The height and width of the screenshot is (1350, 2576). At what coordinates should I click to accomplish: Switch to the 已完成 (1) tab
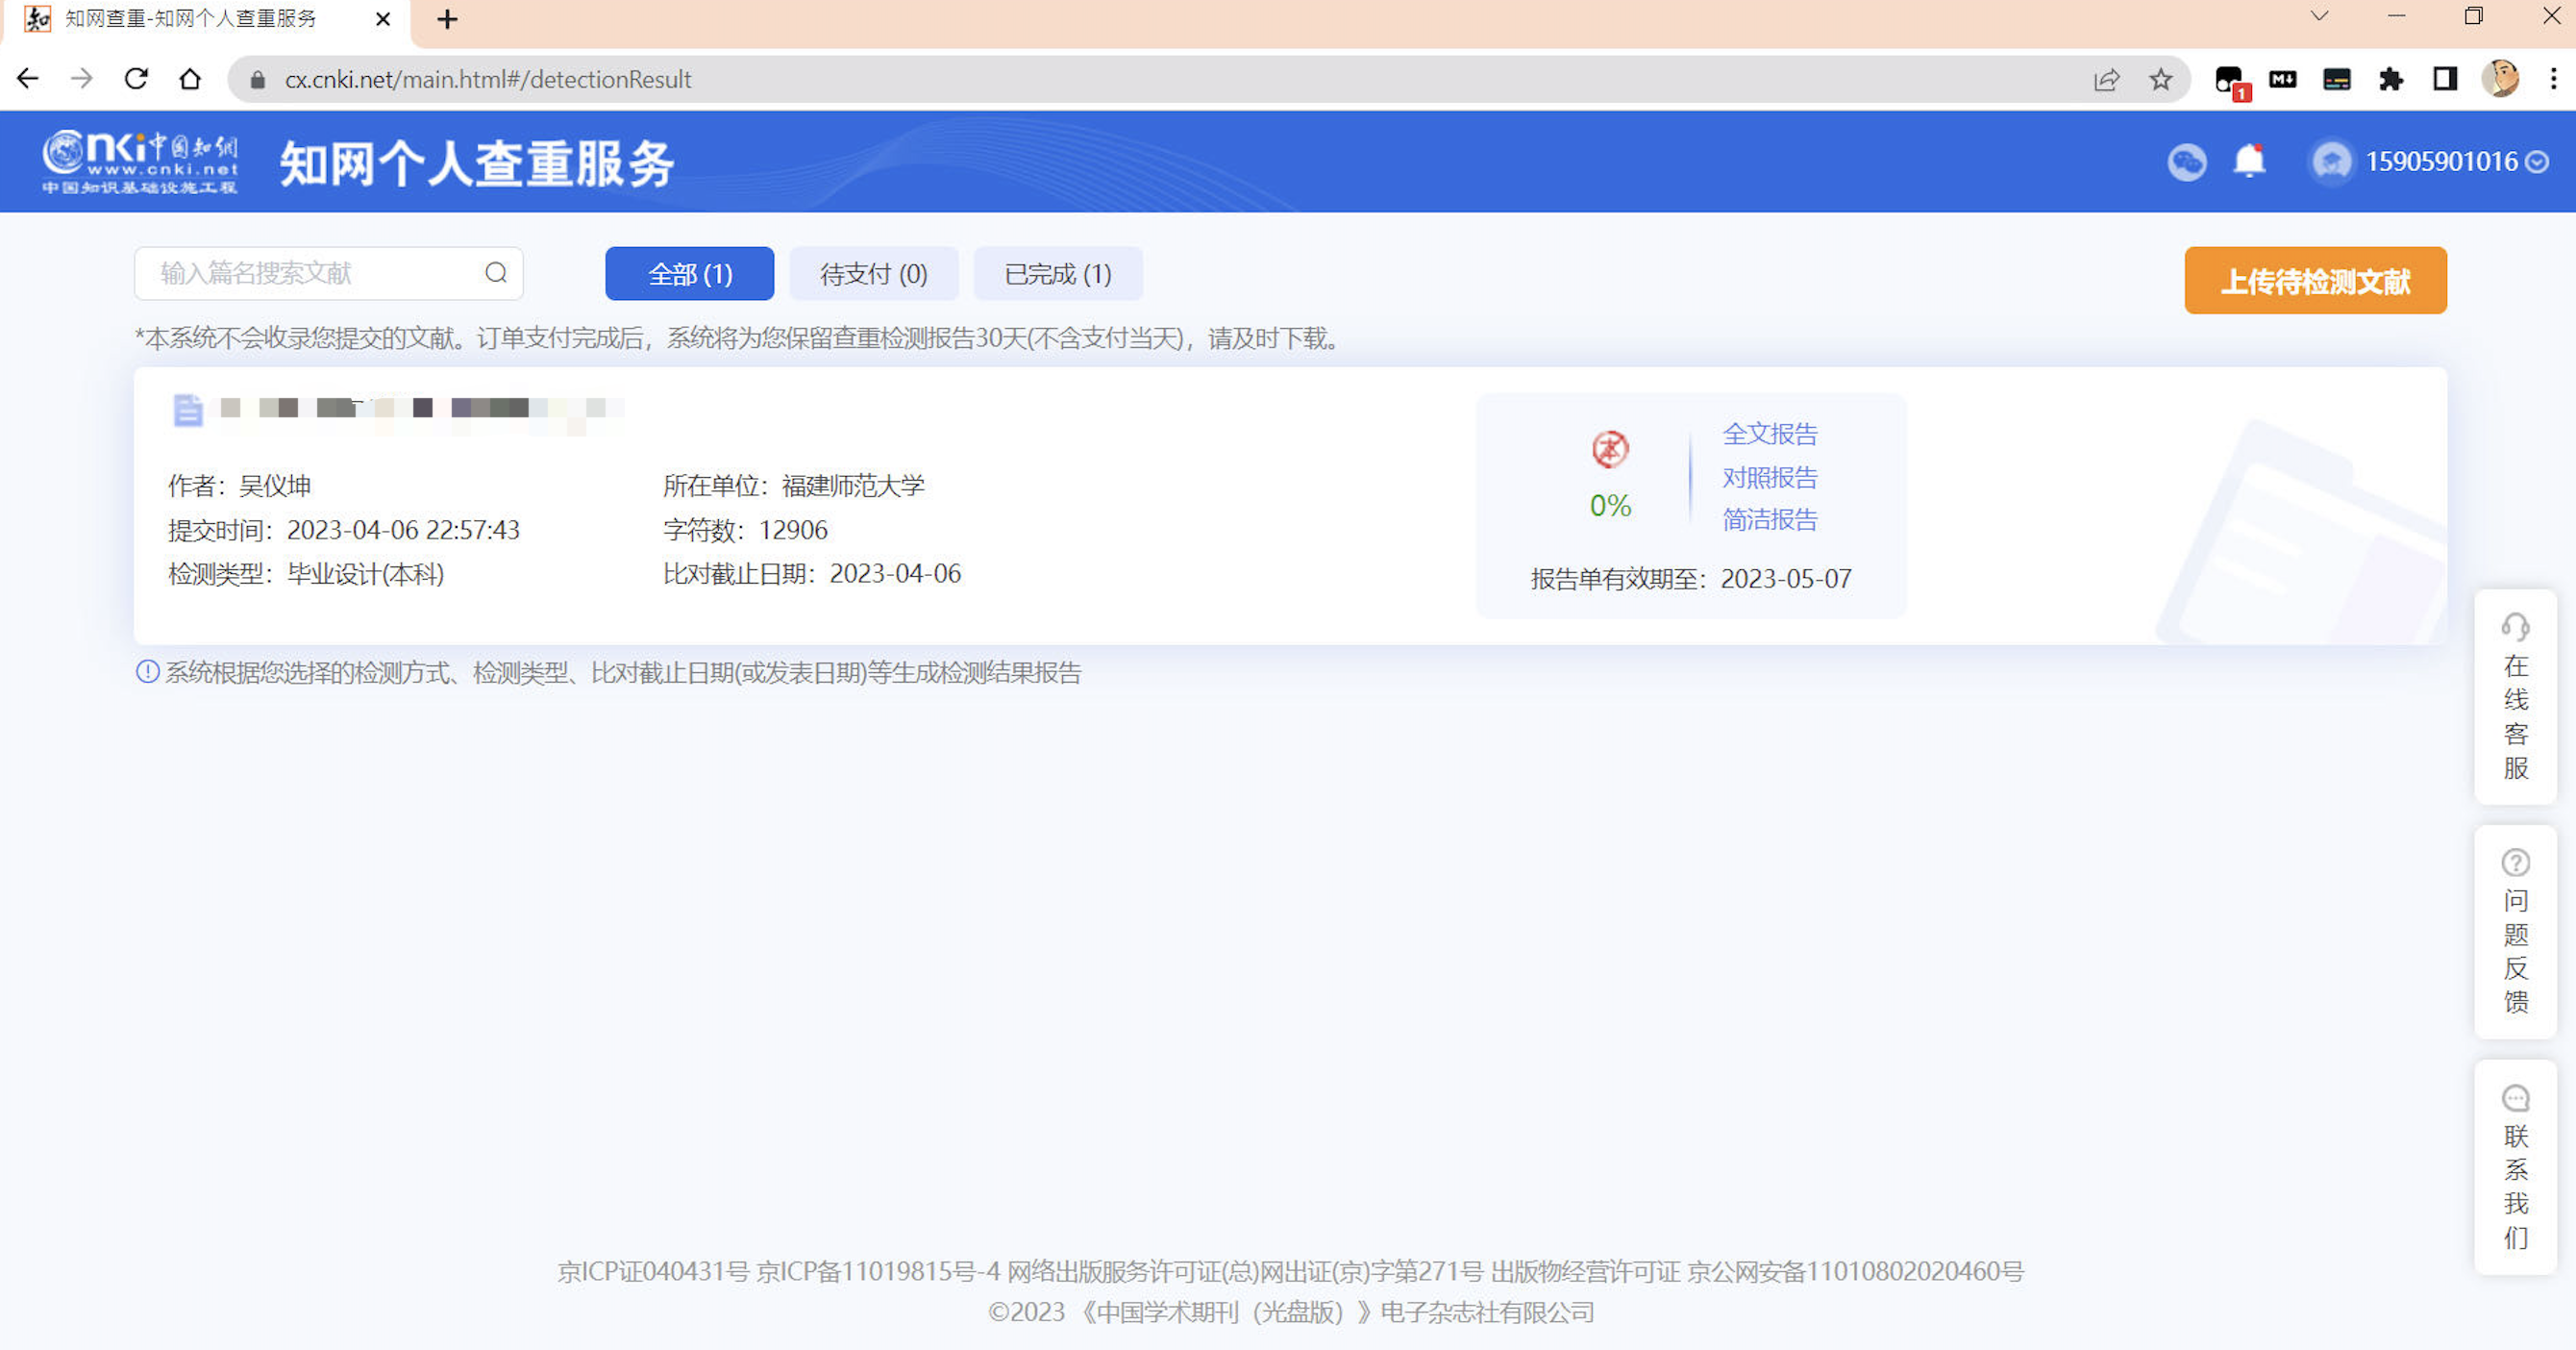[1057, 274]
